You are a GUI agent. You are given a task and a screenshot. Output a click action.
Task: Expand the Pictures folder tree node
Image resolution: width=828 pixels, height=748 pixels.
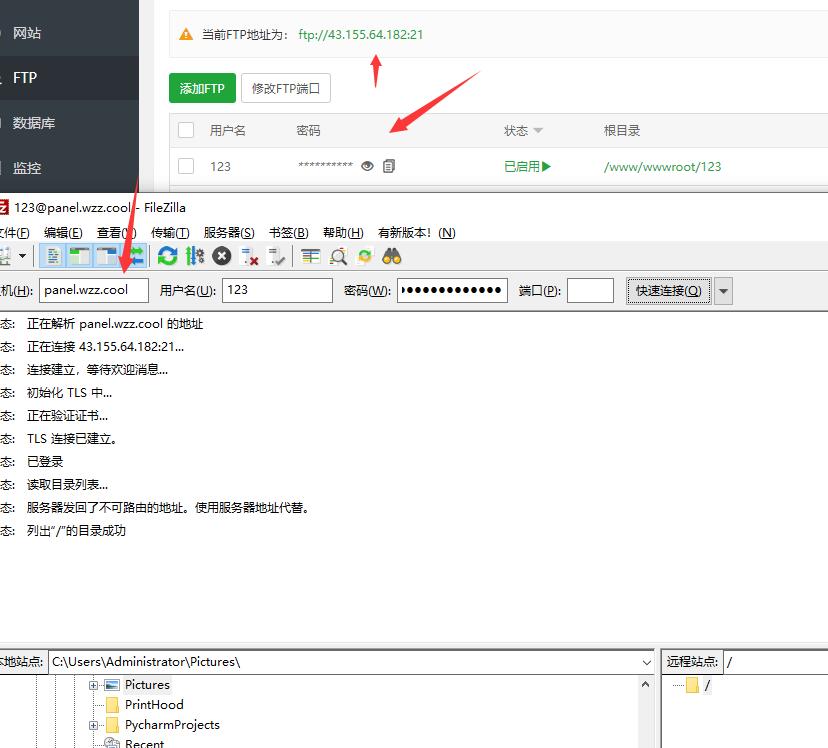click(93, 685)
